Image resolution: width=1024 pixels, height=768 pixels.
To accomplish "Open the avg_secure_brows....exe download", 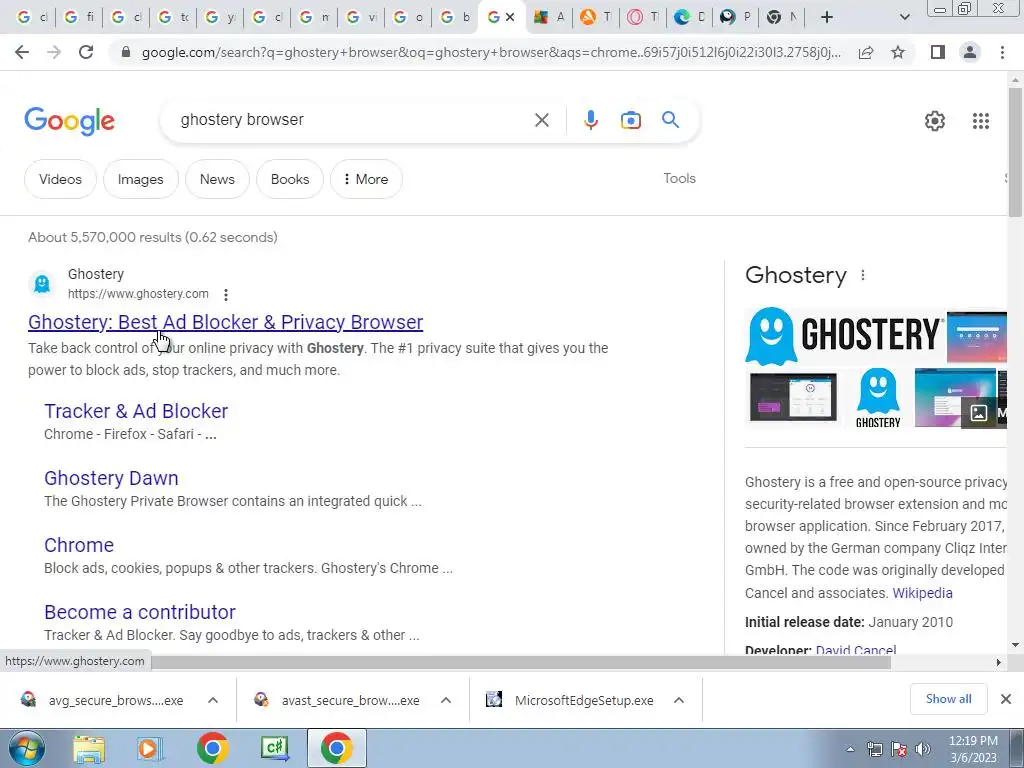I will coord(104,700).
